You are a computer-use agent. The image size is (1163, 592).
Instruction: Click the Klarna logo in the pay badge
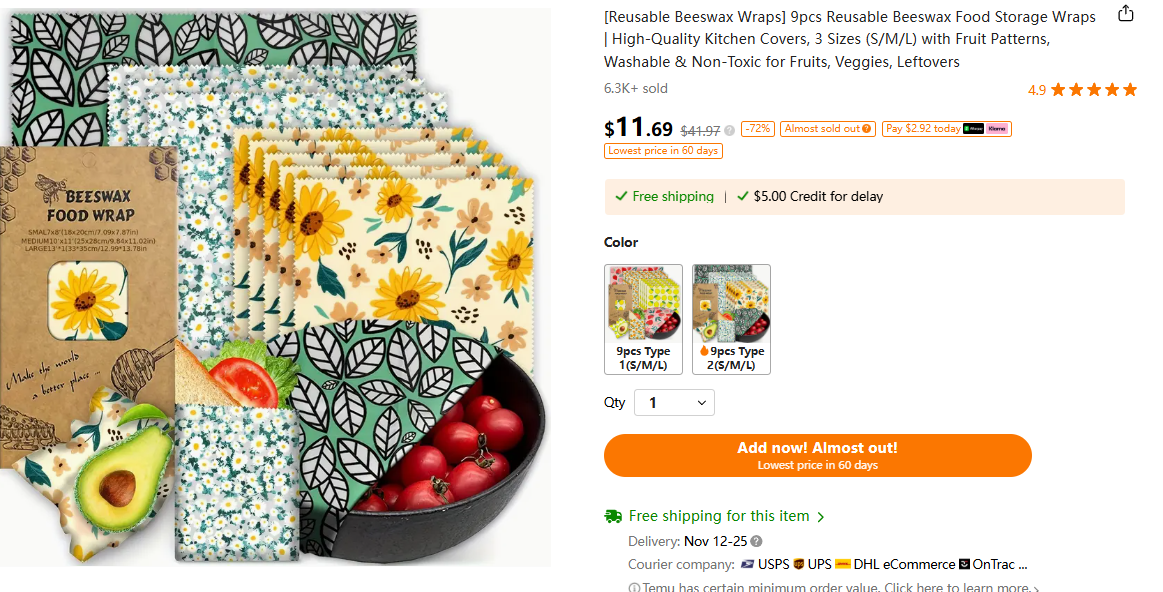[x=996, y=128]
